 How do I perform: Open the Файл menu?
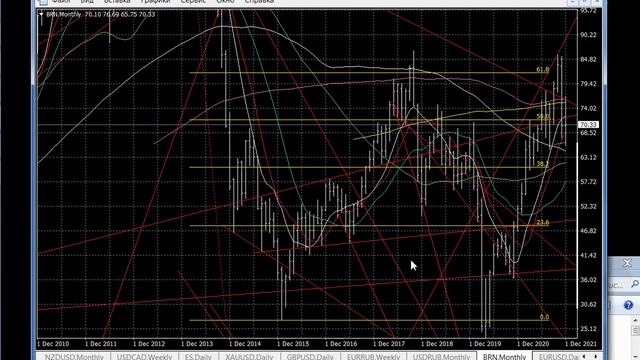60,2
